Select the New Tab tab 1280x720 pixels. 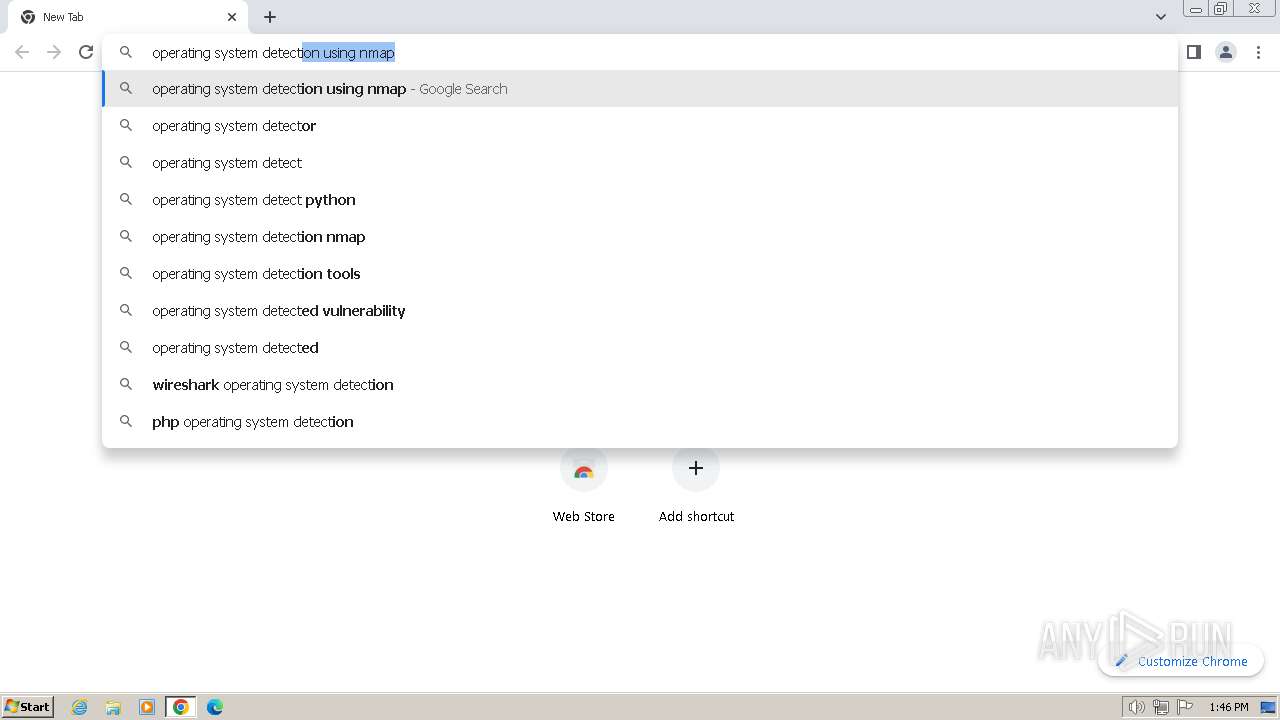point(128,17)
